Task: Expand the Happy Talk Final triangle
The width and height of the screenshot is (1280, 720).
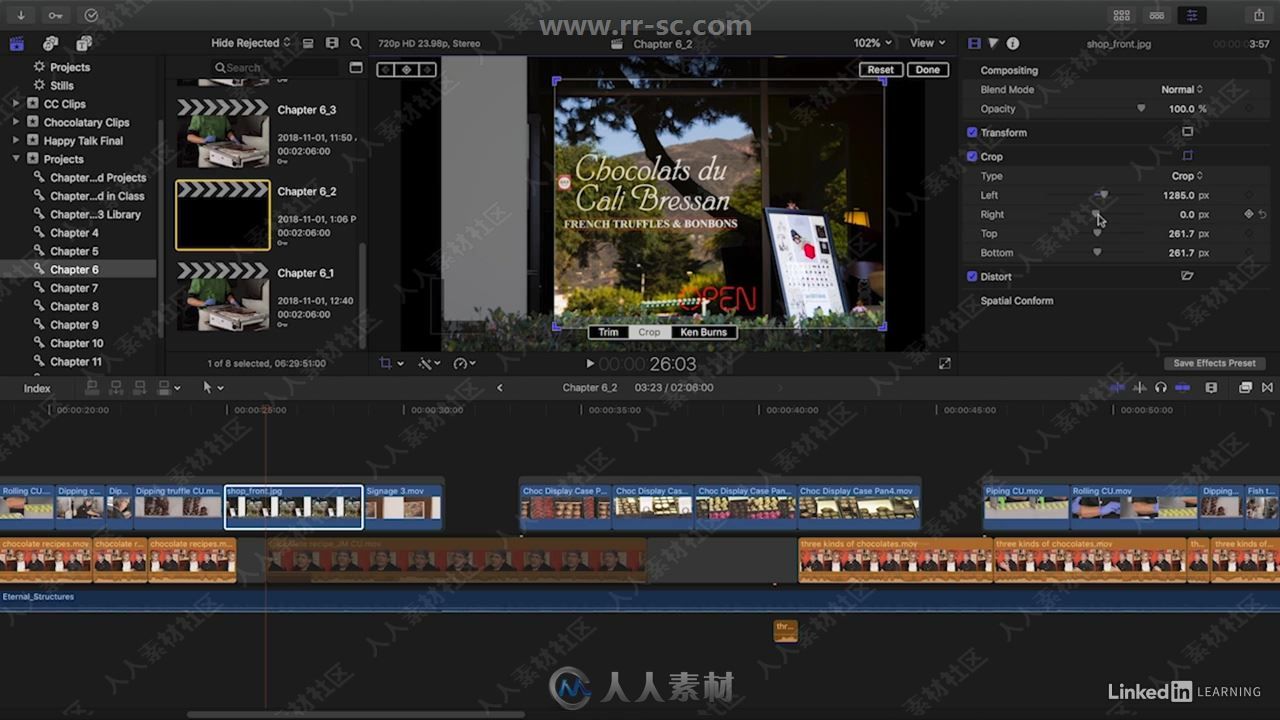Action: coord(16,141)
